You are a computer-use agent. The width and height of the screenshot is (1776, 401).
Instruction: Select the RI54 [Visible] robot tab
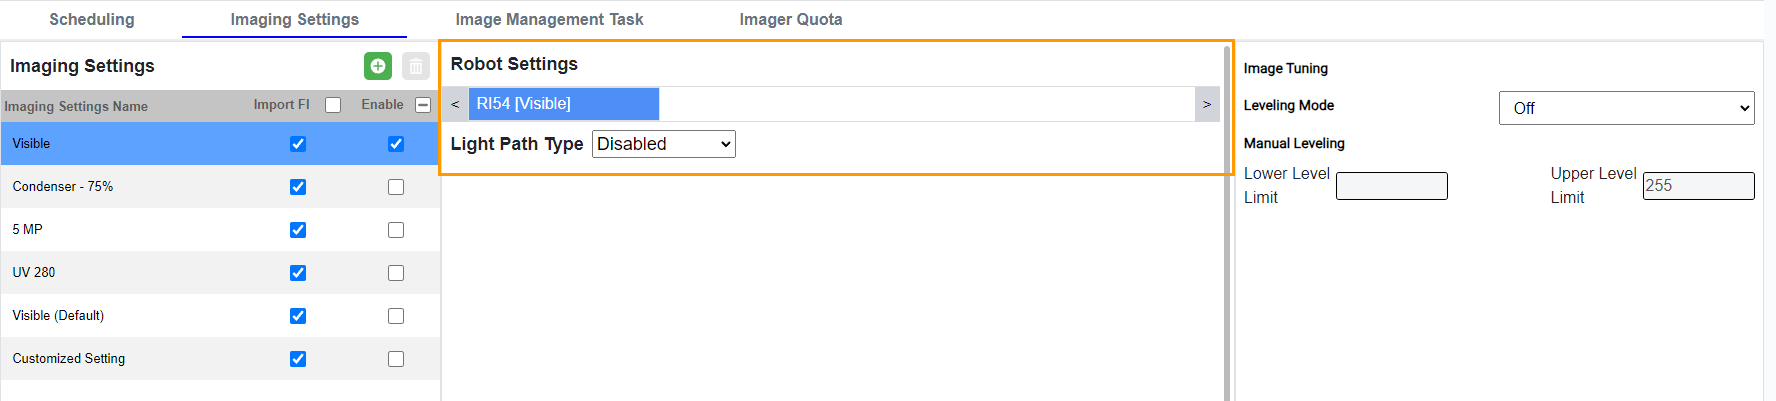pyautogui.click(x=563, y=104)
